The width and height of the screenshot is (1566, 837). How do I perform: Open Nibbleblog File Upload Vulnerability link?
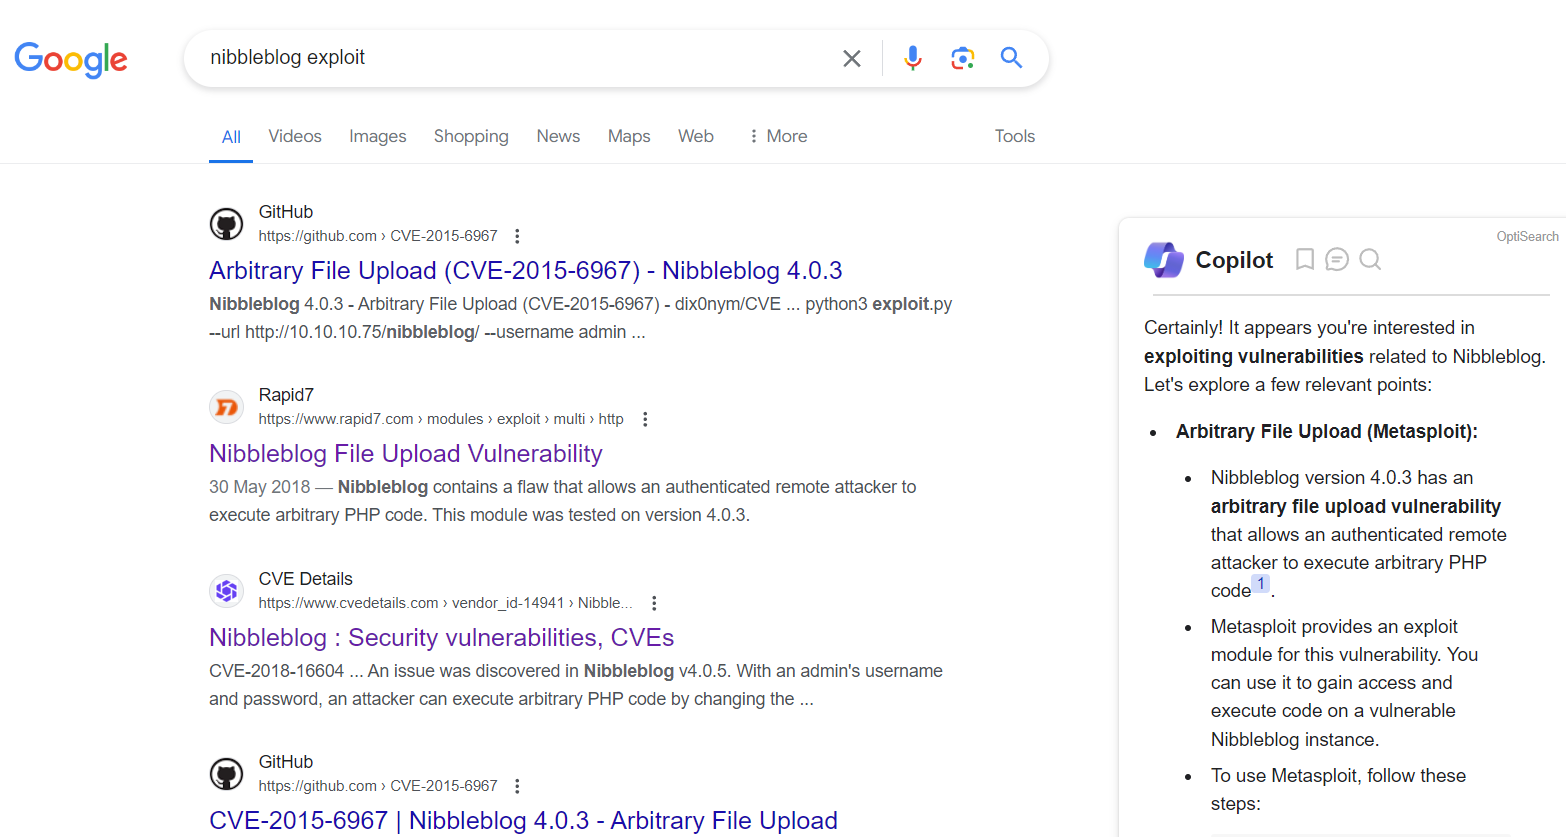coord(405,454)
